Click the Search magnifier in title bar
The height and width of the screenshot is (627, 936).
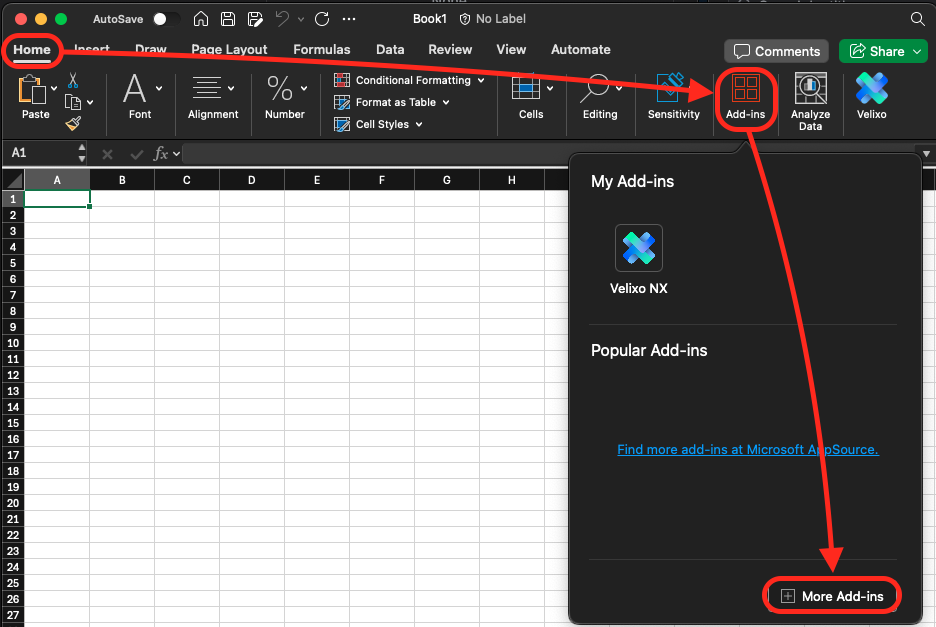click(917, 19)
